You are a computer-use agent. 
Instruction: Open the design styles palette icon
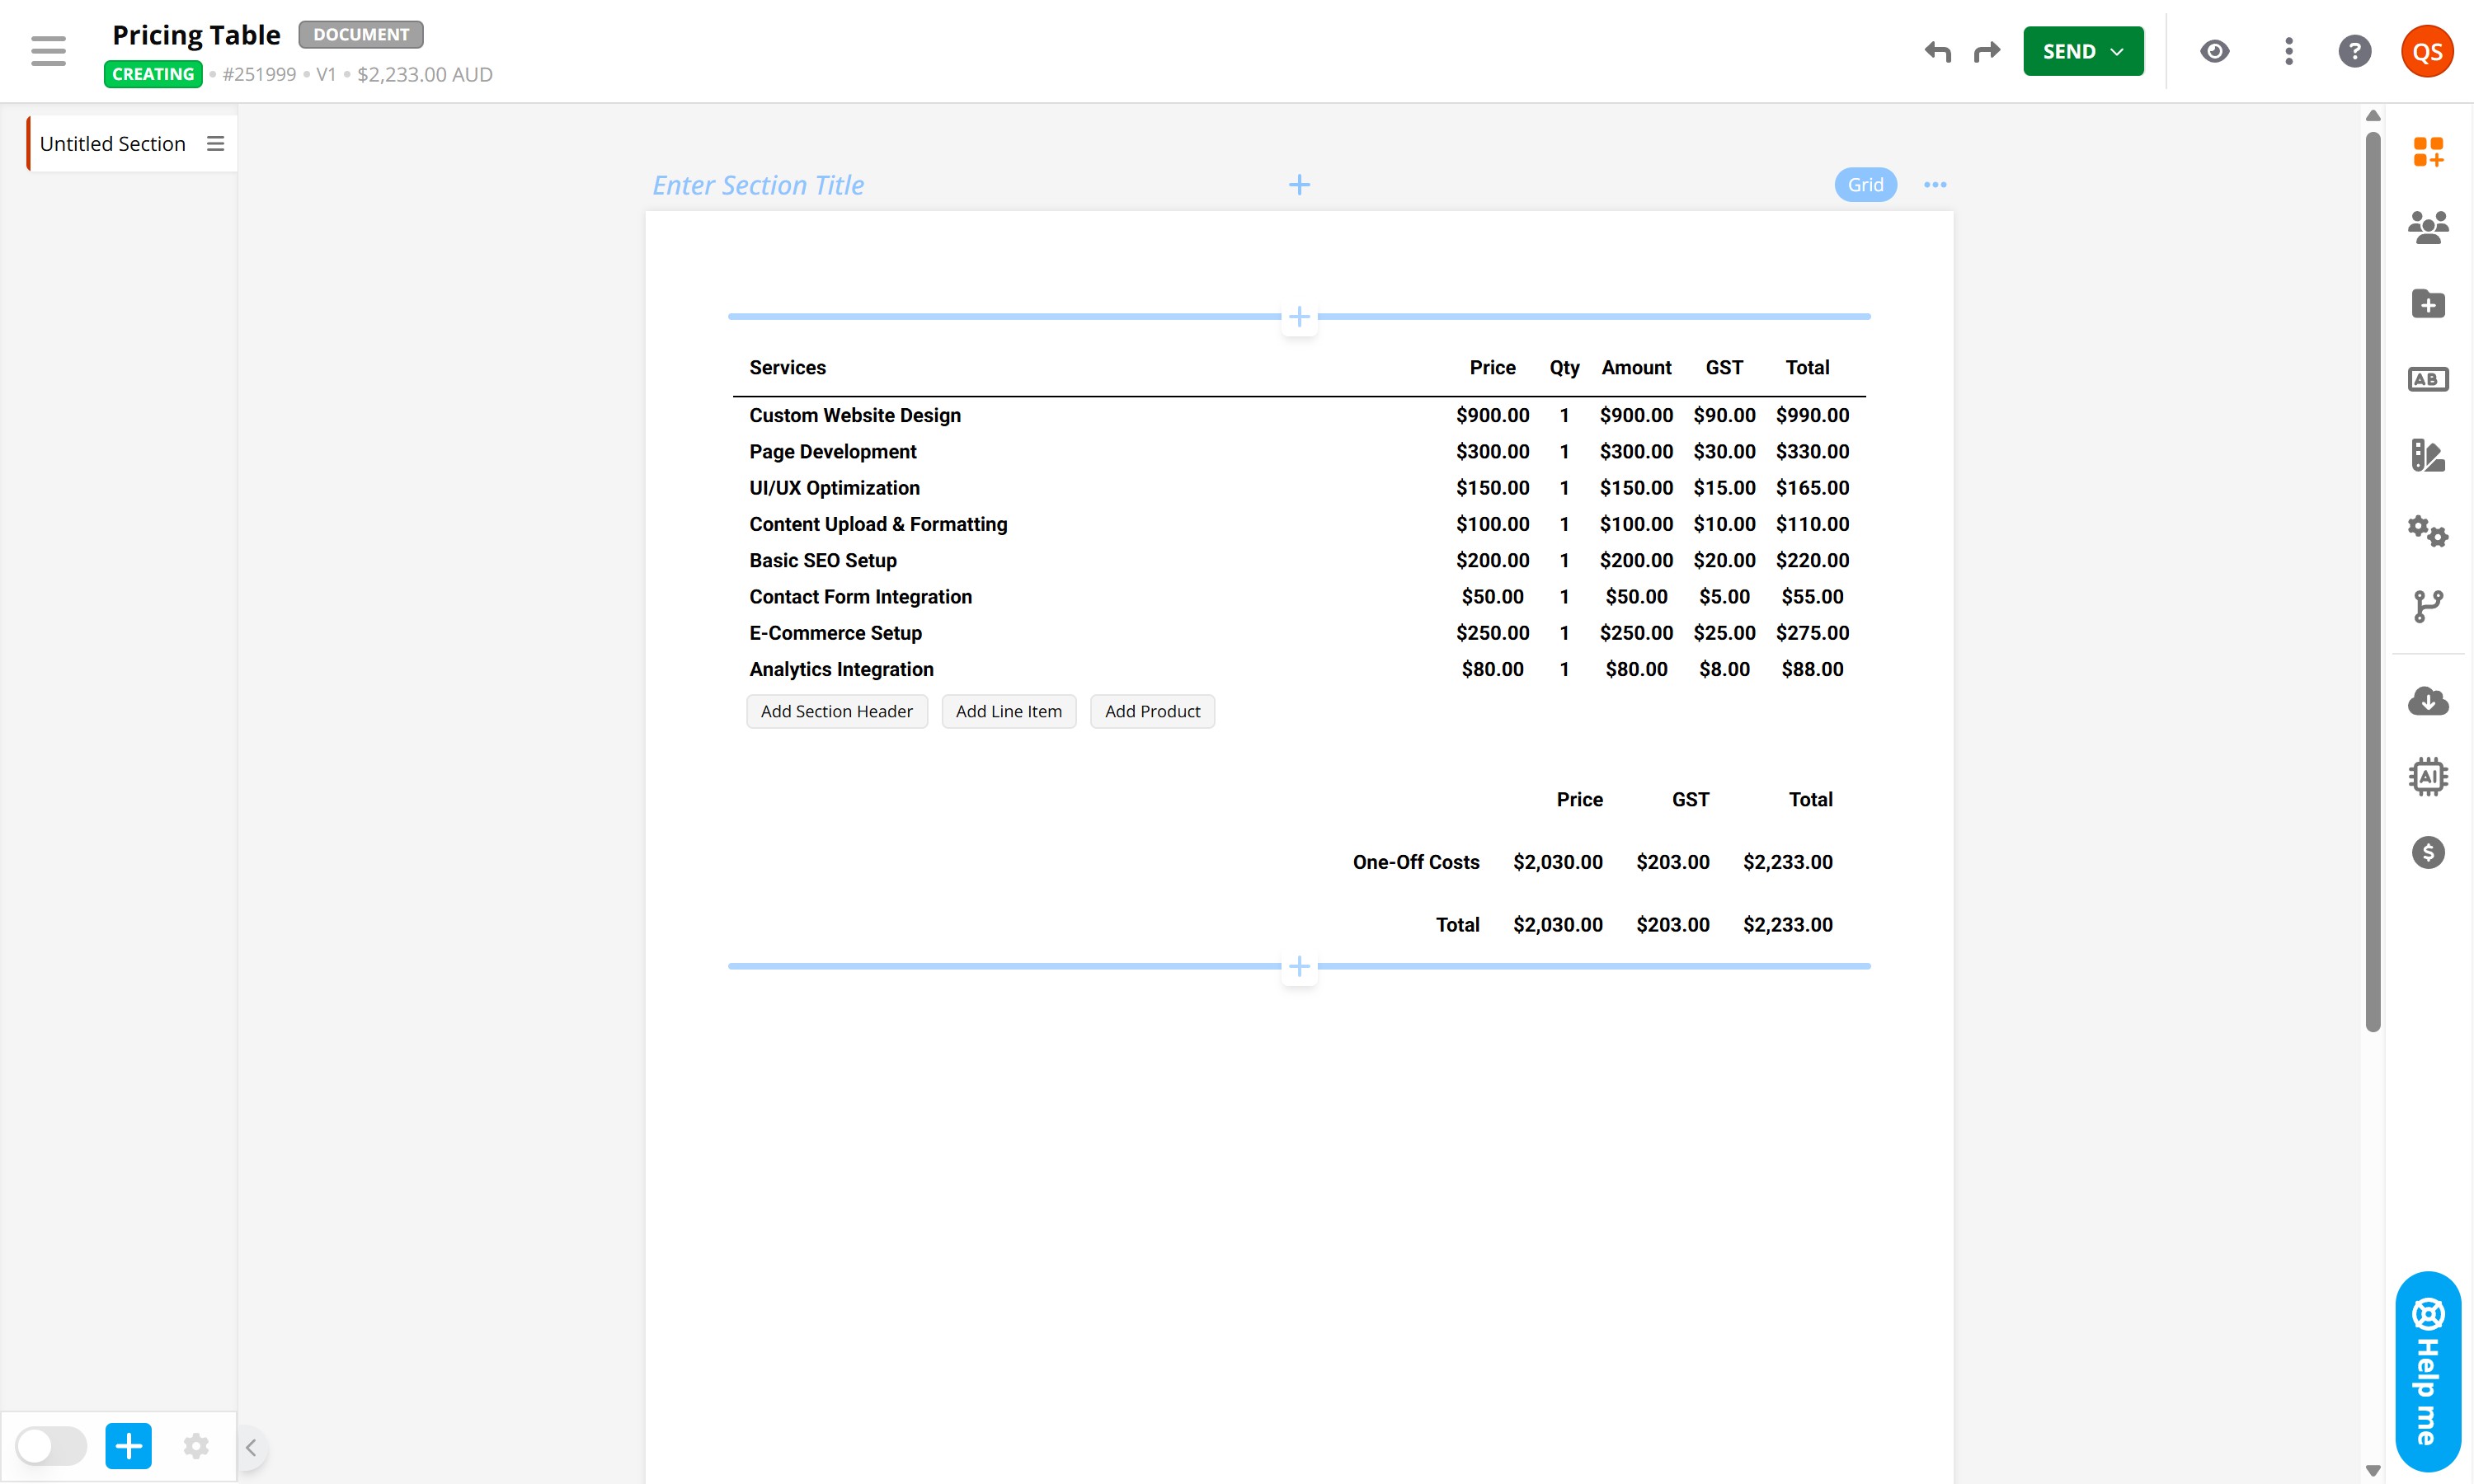[x=2427, y=455]
